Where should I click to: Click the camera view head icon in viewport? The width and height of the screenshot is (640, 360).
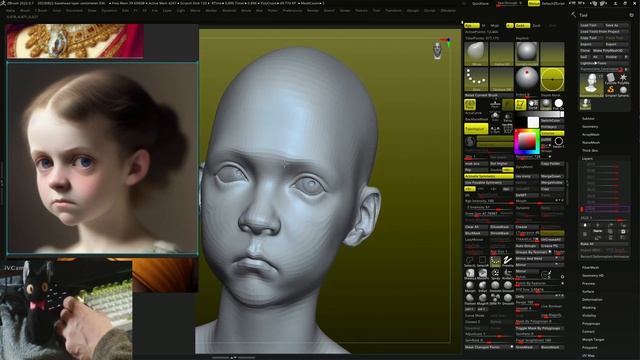tap(437, 51)
